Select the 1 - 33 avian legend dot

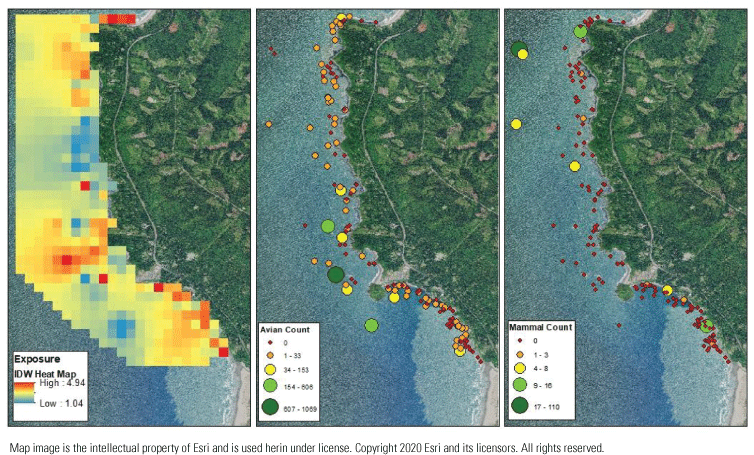271,353
